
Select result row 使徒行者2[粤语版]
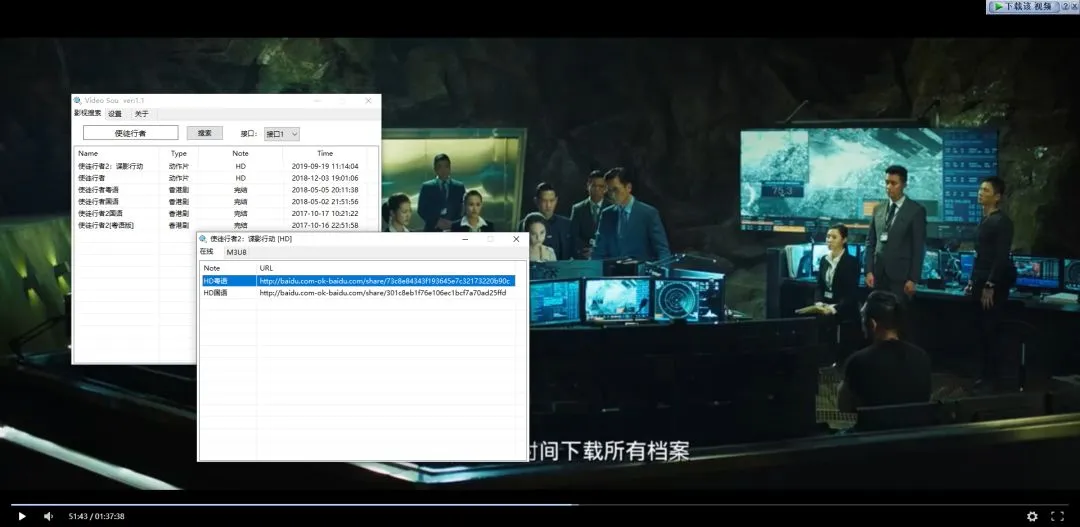point(220,225)
